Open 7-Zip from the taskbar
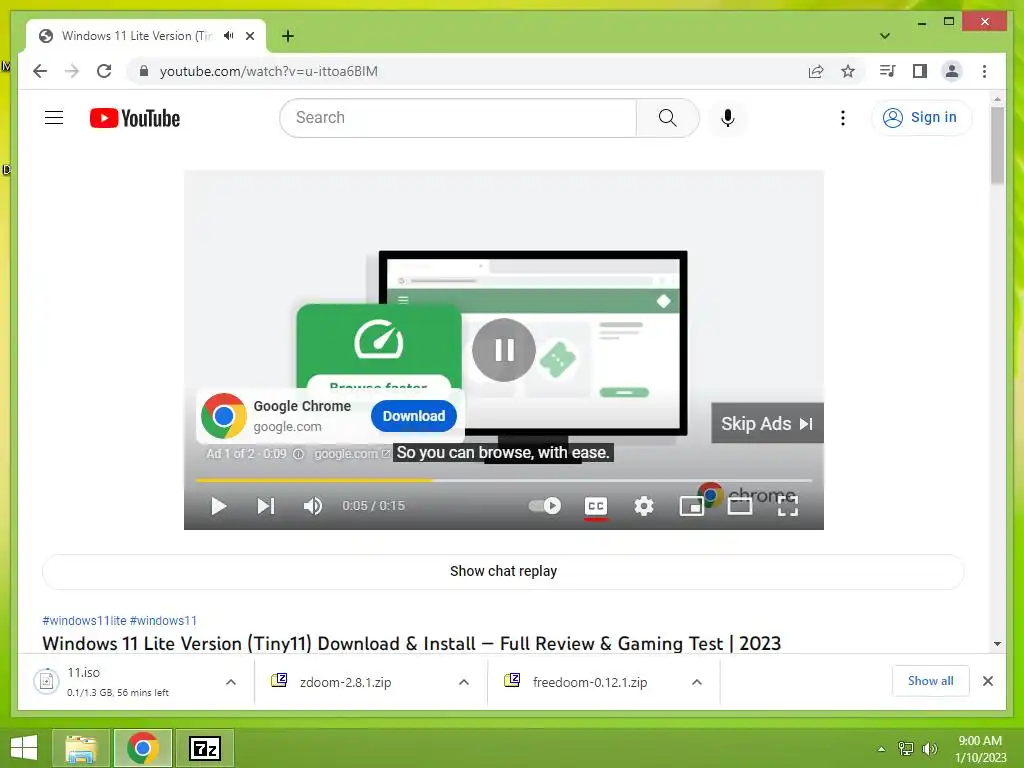The image size is (1024, 768). pyautogui.click(x=204, y=748)
